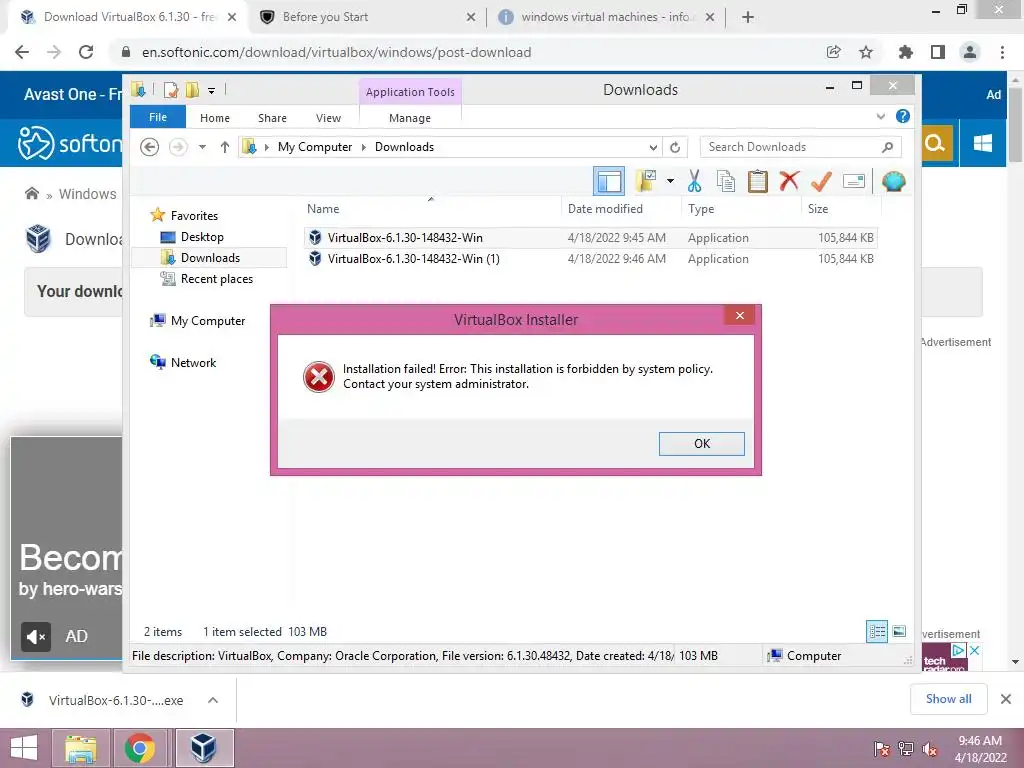The width and height of the screenshot is (1024, 768).
Task: Switch to windows virtual machines browser tab
Action: 608,17
